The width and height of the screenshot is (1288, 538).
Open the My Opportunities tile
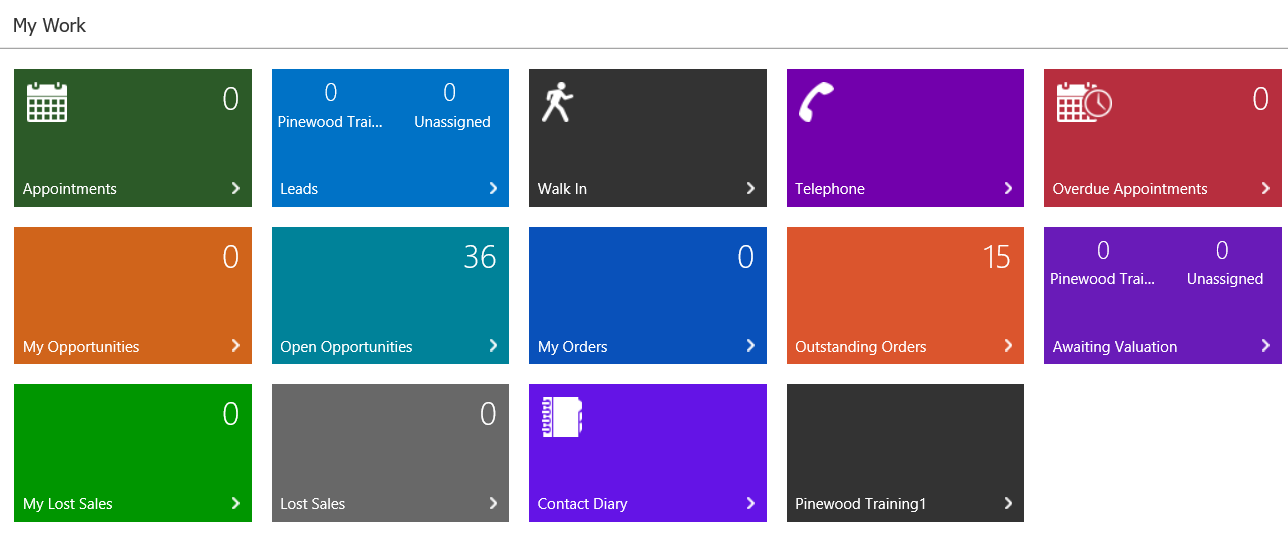tap(132, 296)
